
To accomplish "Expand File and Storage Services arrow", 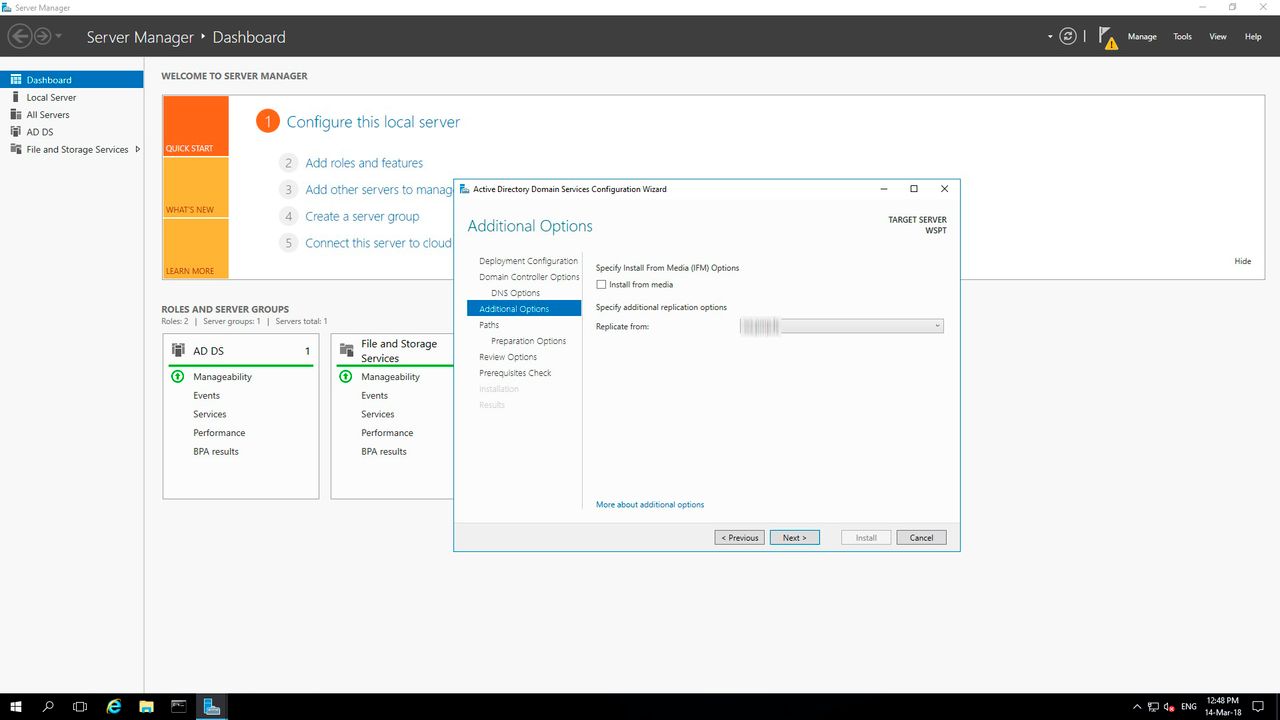I will (137, 149).
